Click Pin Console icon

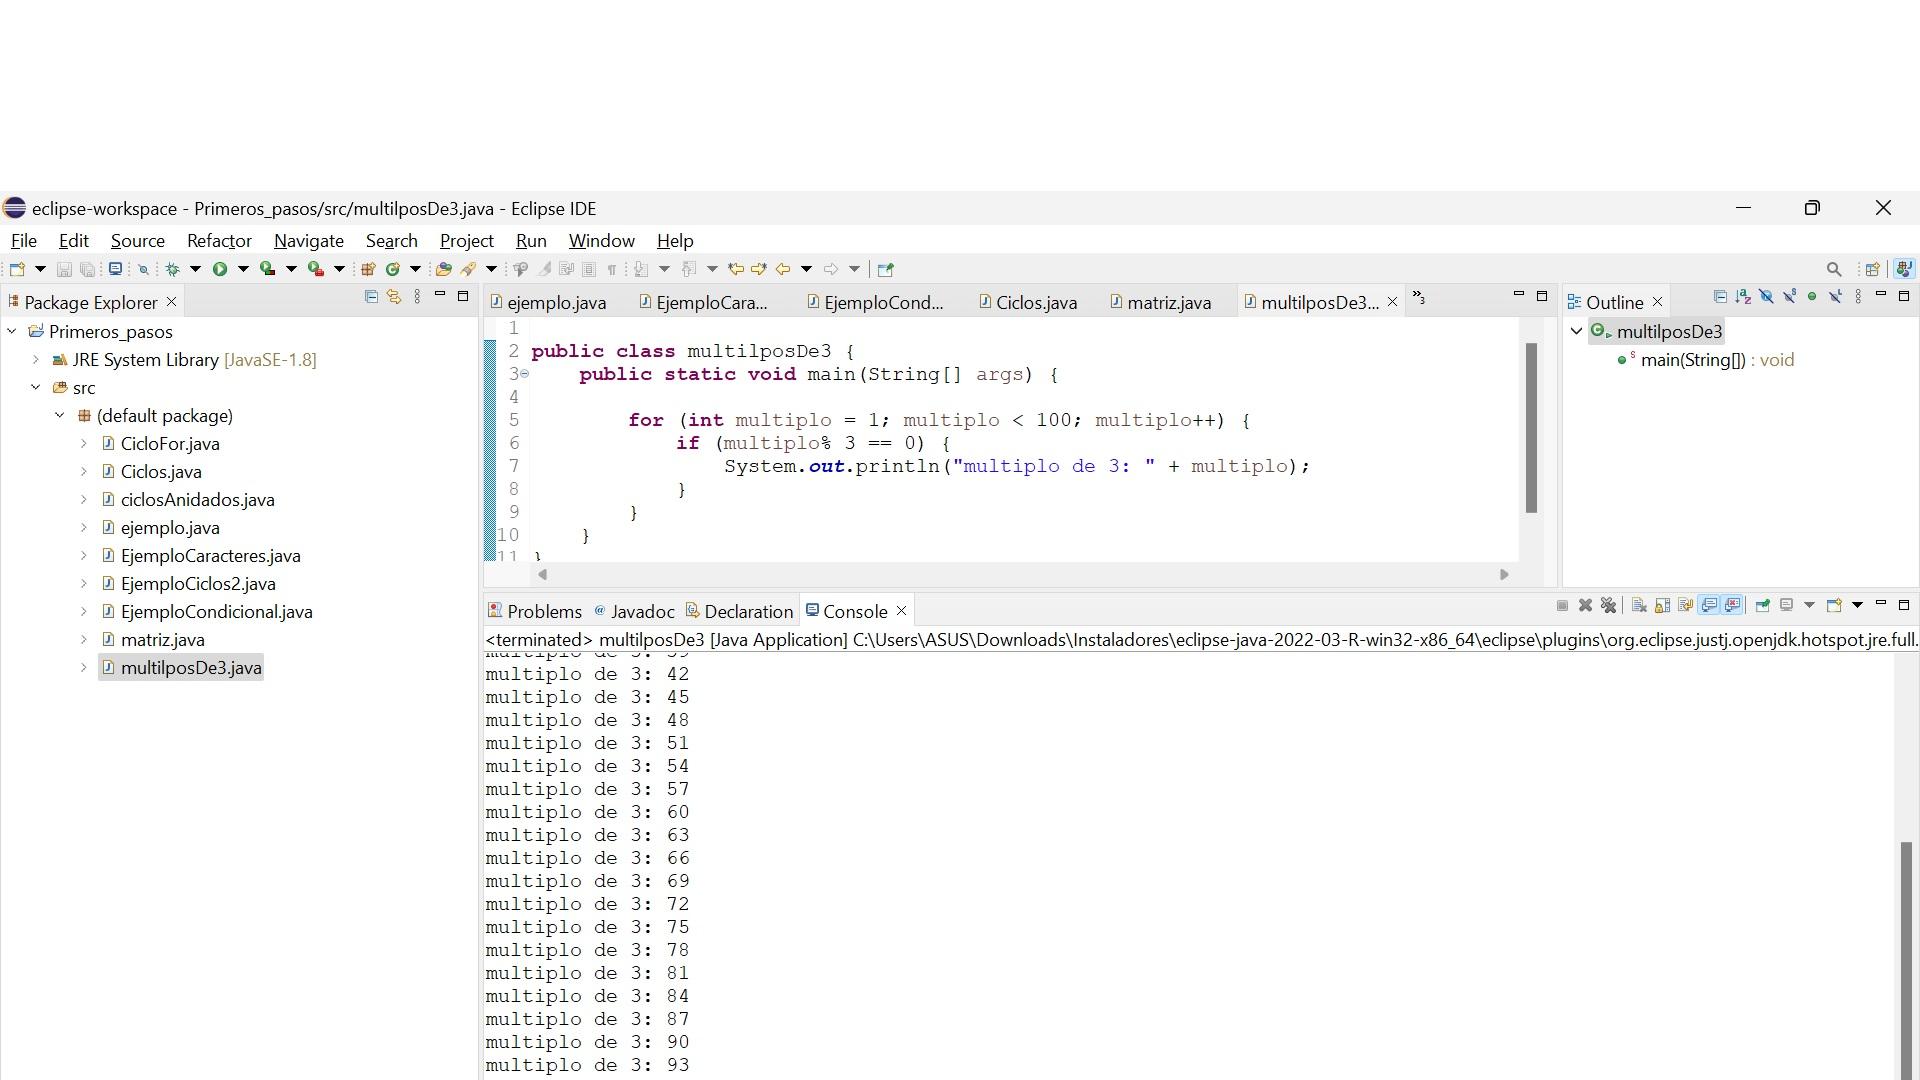[x=1763, y=605]
